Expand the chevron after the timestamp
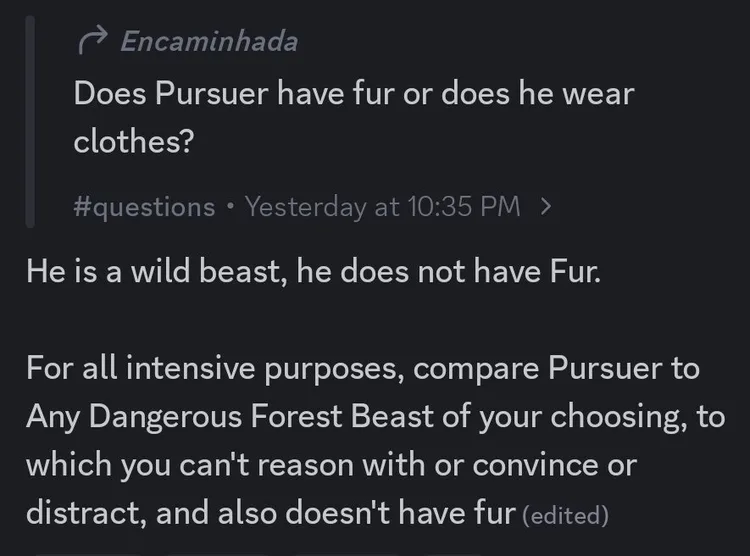The image size is (750, 556). pyautogui.click(x=546, y=207)
